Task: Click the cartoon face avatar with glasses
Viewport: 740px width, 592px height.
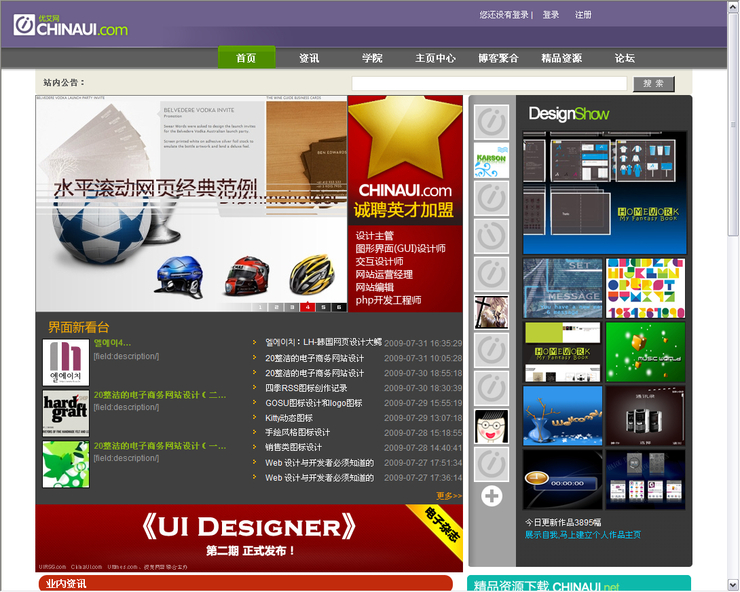Action: pos(491,426)
